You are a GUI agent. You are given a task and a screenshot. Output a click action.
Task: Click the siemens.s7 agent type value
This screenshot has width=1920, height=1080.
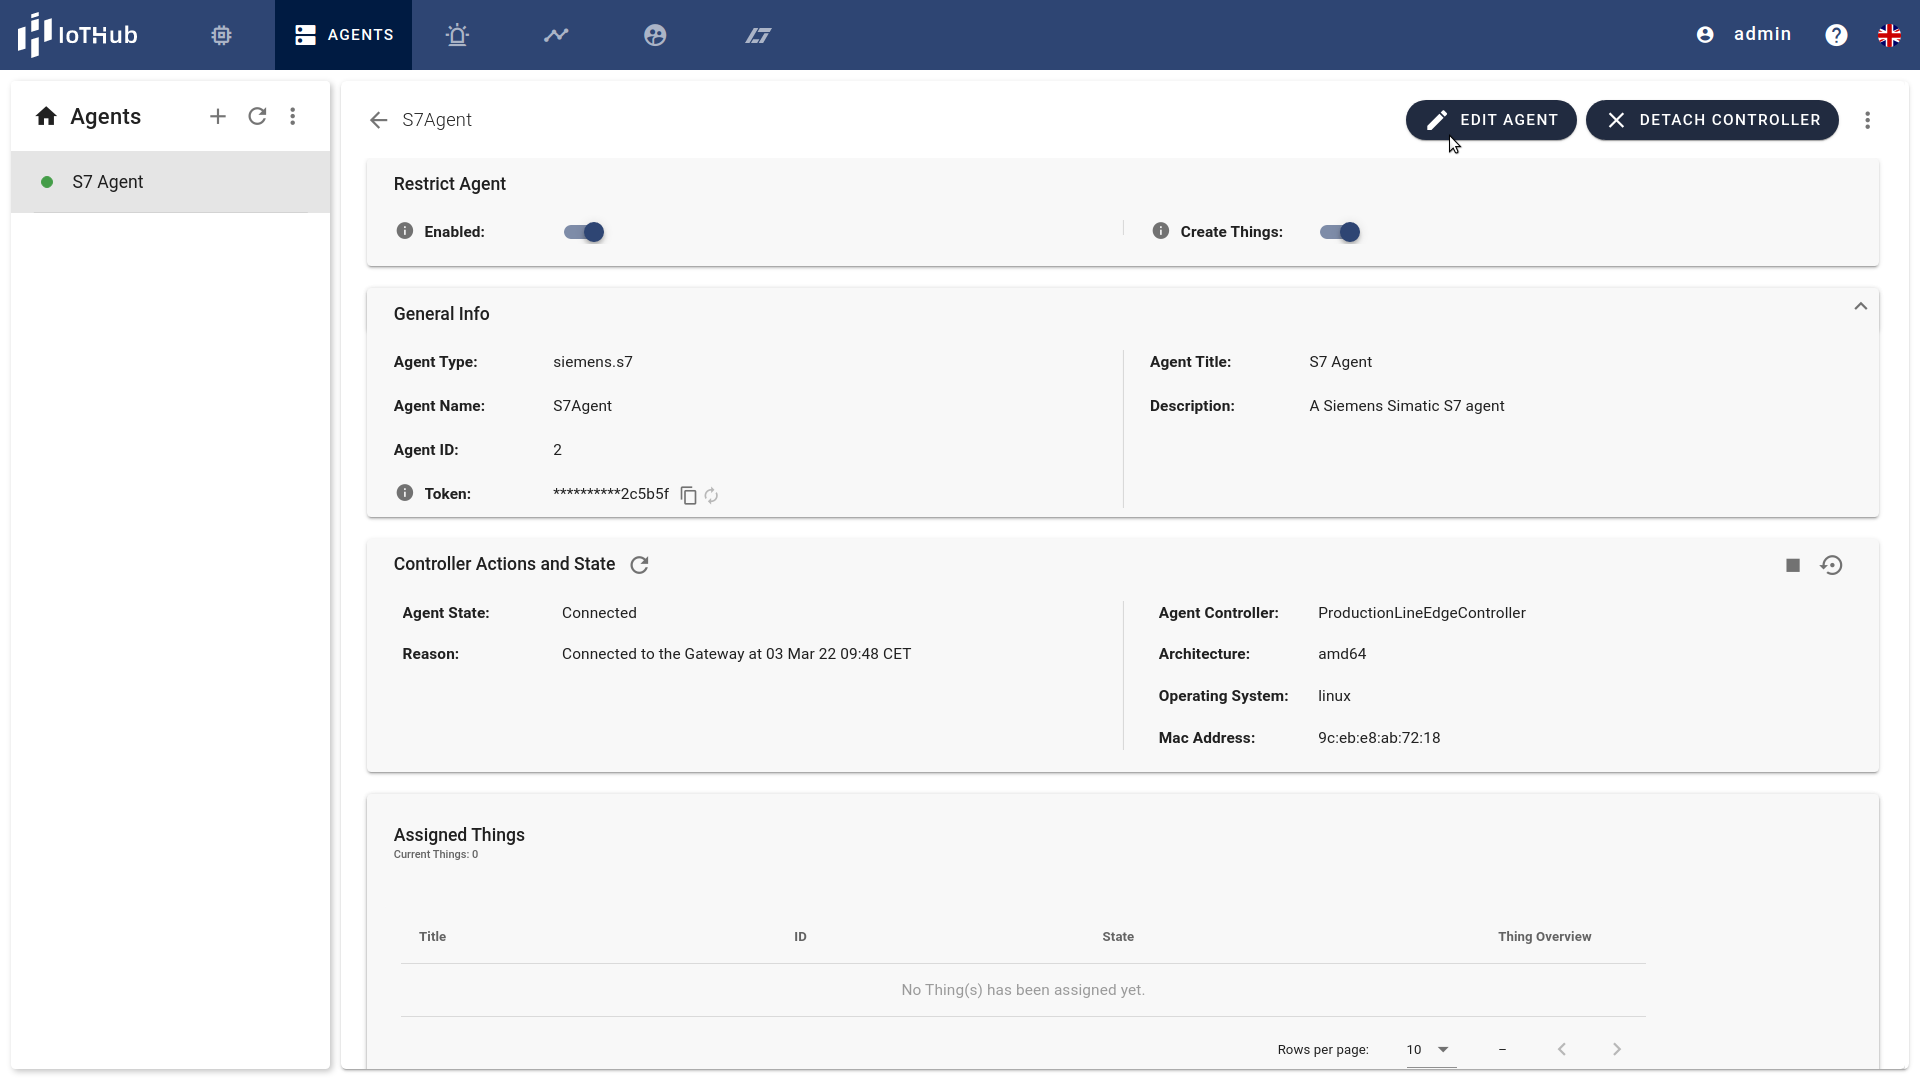pyautogui.click(x=593, y=362)
